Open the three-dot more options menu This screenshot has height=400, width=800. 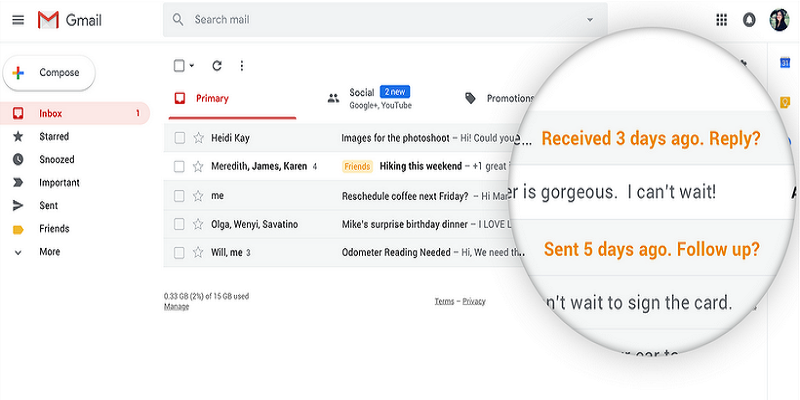point(241,66)
